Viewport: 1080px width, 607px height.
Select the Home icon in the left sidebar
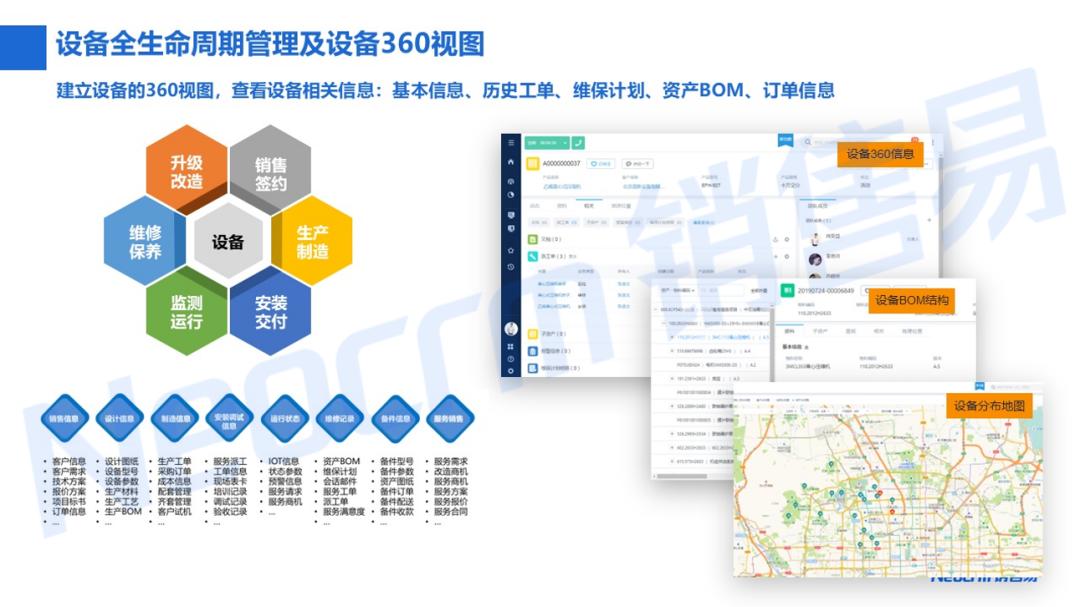(510, 163)
